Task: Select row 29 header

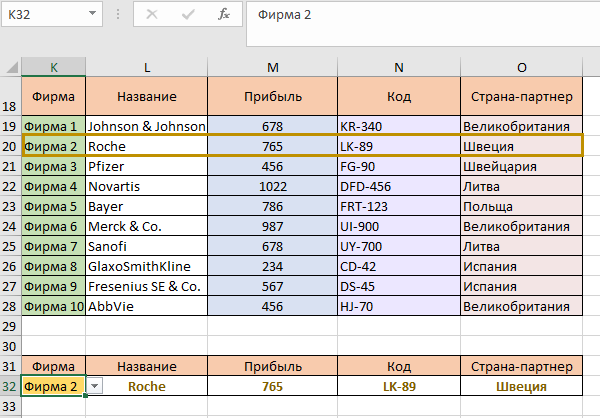Action: 10,326
